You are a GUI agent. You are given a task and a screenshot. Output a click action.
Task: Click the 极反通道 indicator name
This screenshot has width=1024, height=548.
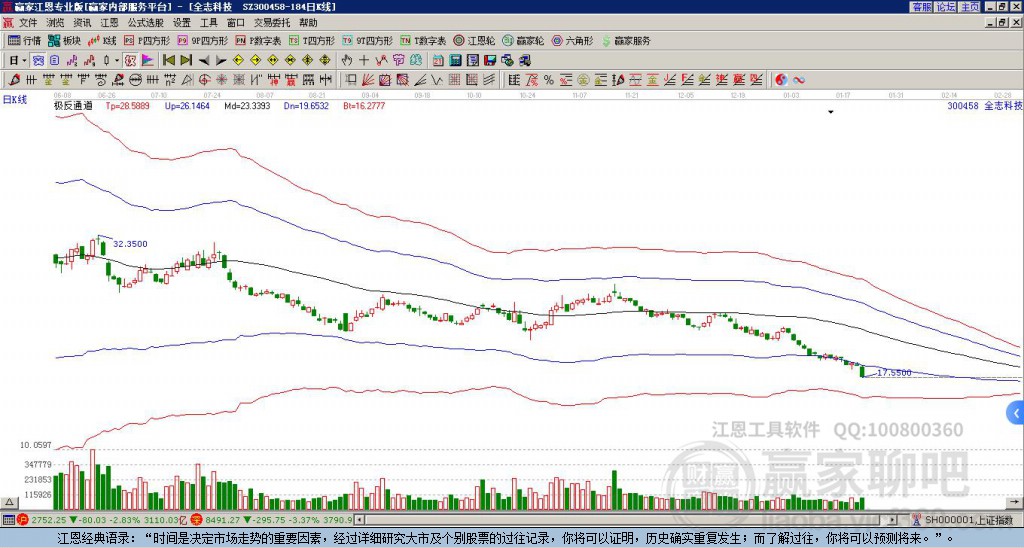coord(73,105)
